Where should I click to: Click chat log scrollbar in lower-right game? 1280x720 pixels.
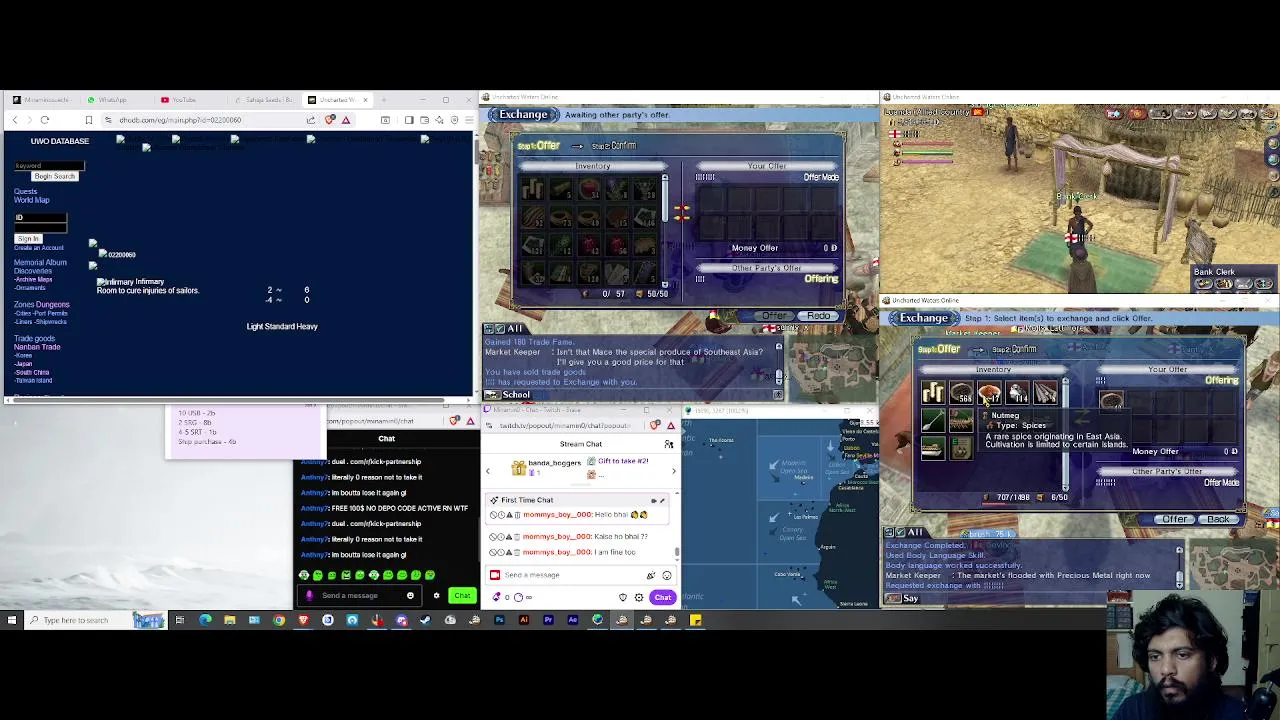click(1179, 566)
